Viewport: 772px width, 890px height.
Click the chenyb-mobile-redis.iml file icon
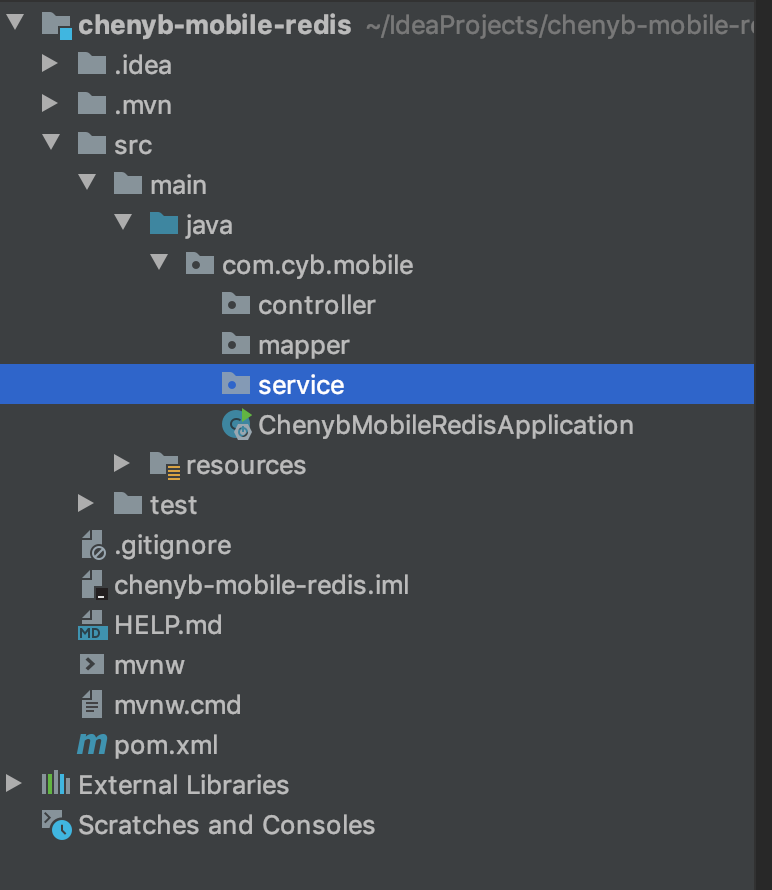(94, 585)
